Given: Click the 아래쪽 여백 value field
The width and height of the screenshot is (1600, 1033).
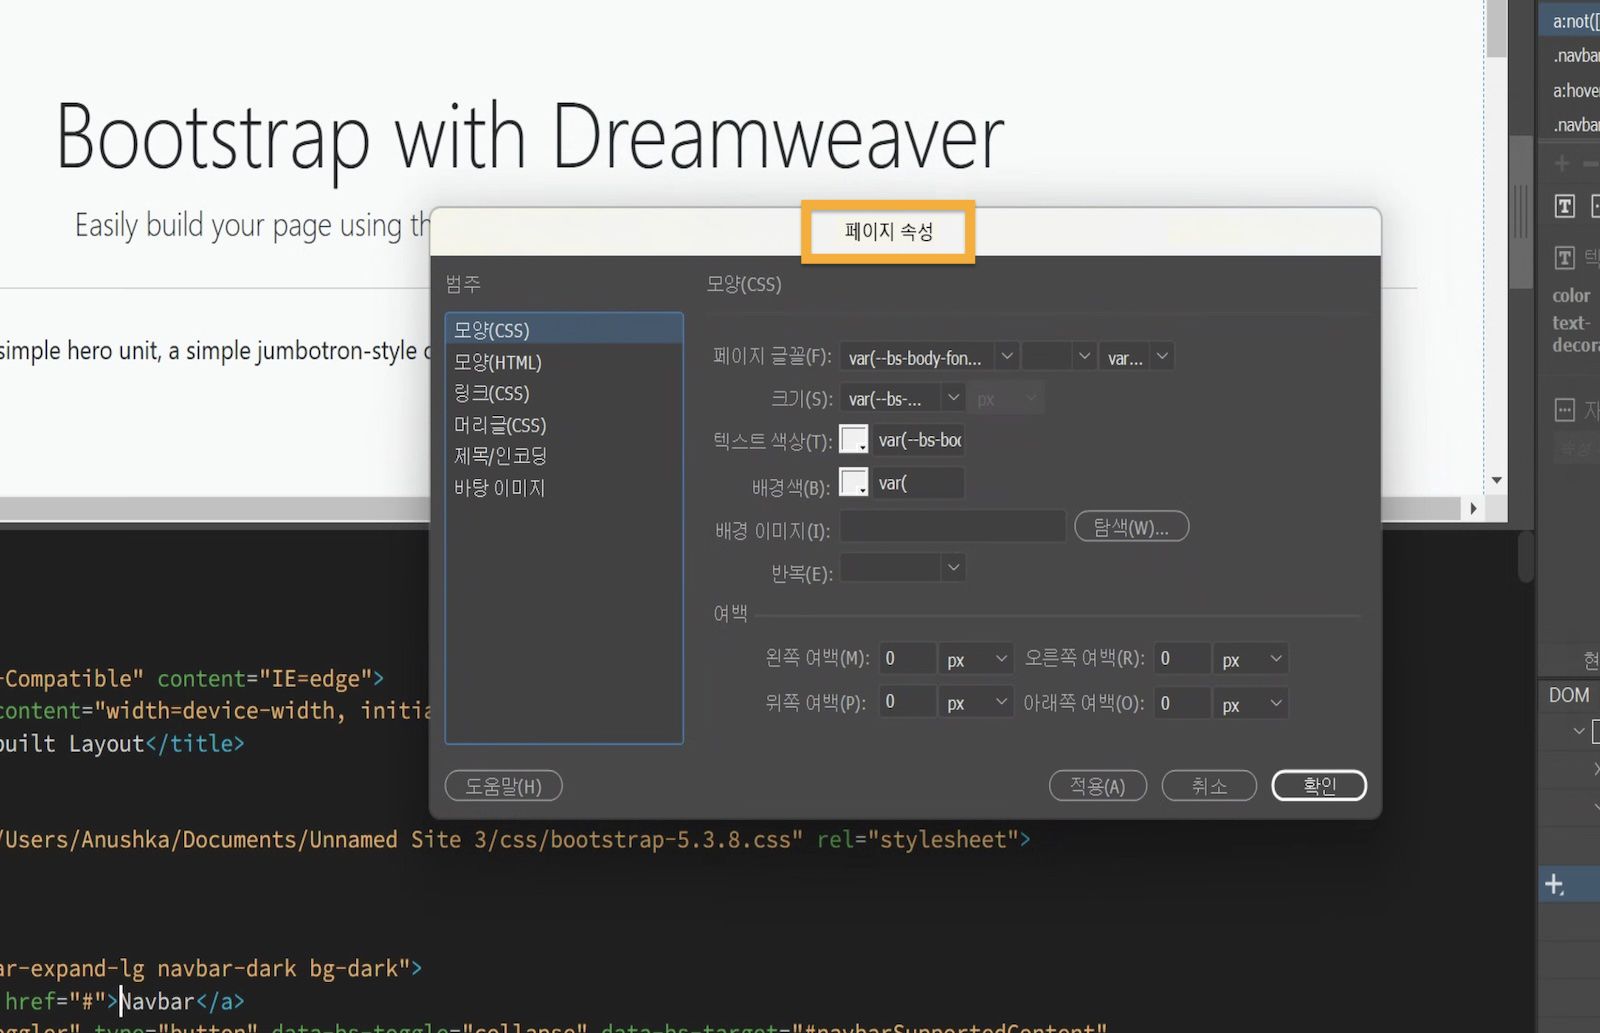Looking at the screenshot, I should click(1182, 703).
